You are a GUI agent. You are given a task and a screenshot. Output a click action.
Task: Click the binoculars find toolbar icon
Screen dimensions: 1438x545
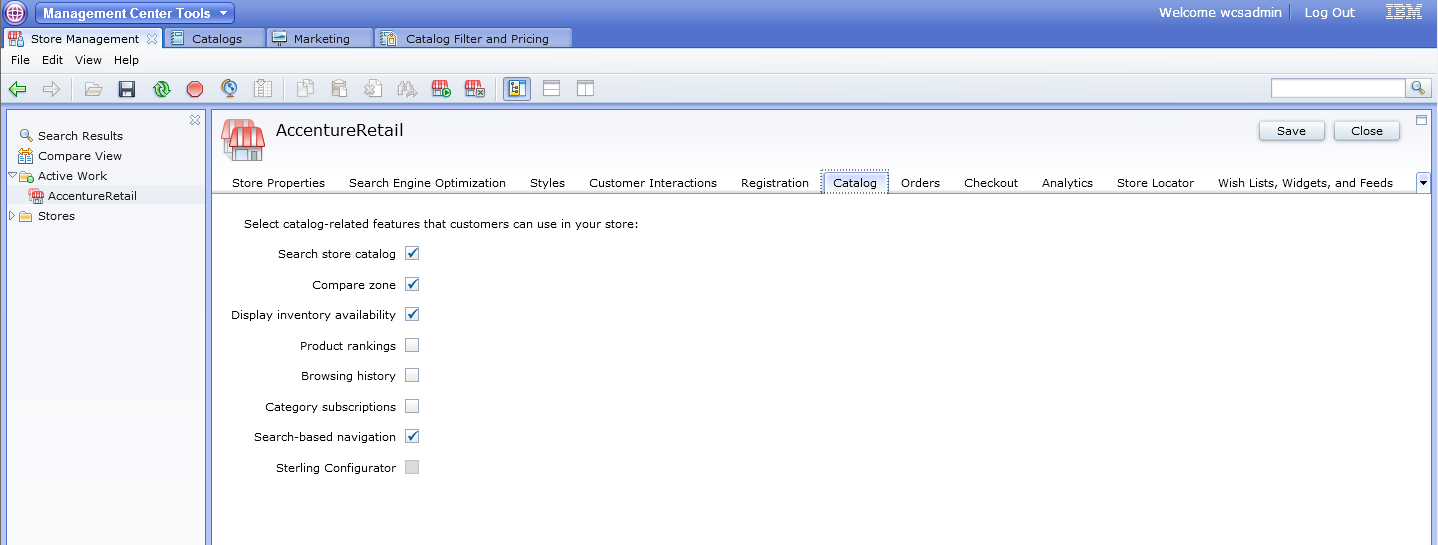pos(407,89)
